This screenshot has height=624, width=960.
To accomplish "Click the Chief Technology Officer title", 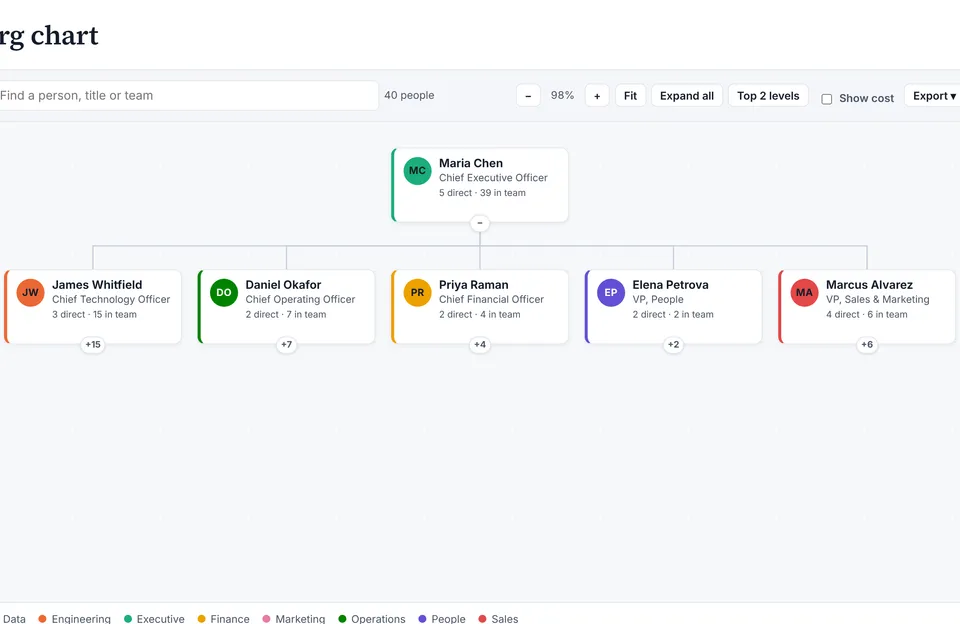I will coord(111,299).
